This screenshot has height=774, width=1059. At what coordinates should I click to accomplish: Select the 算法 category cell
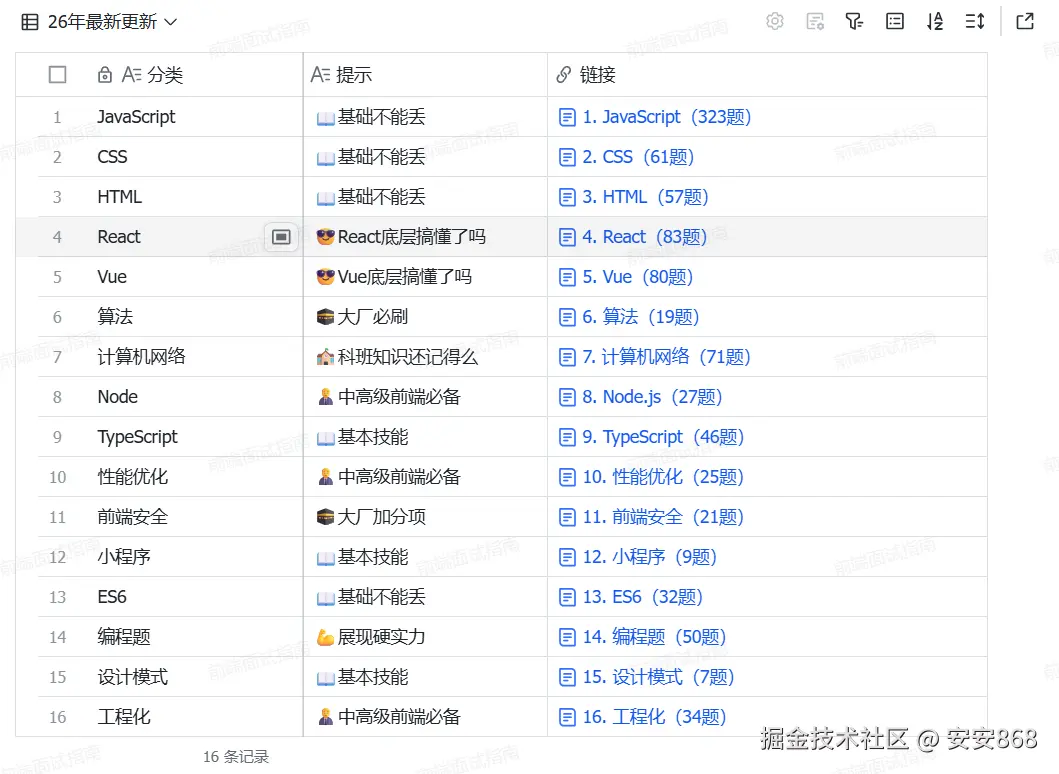click(x=189, y=317)
